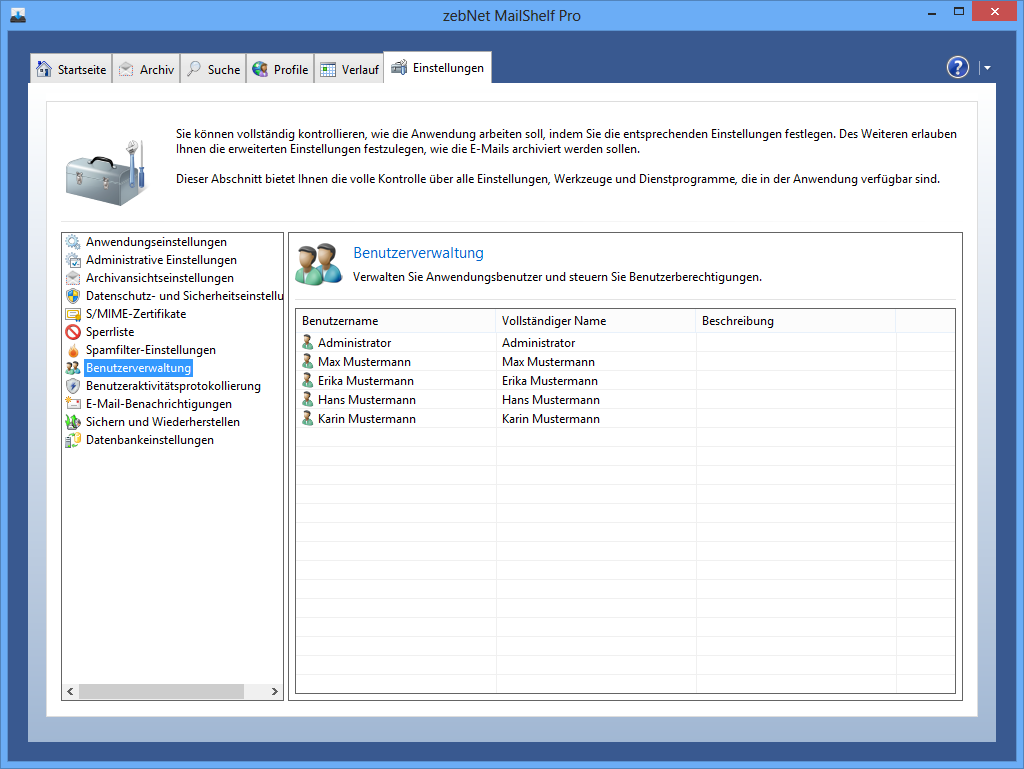This screenshot has height=769, width=1024.
Task: Switch to the Startseite tab
Action: (x=71, y=69)
